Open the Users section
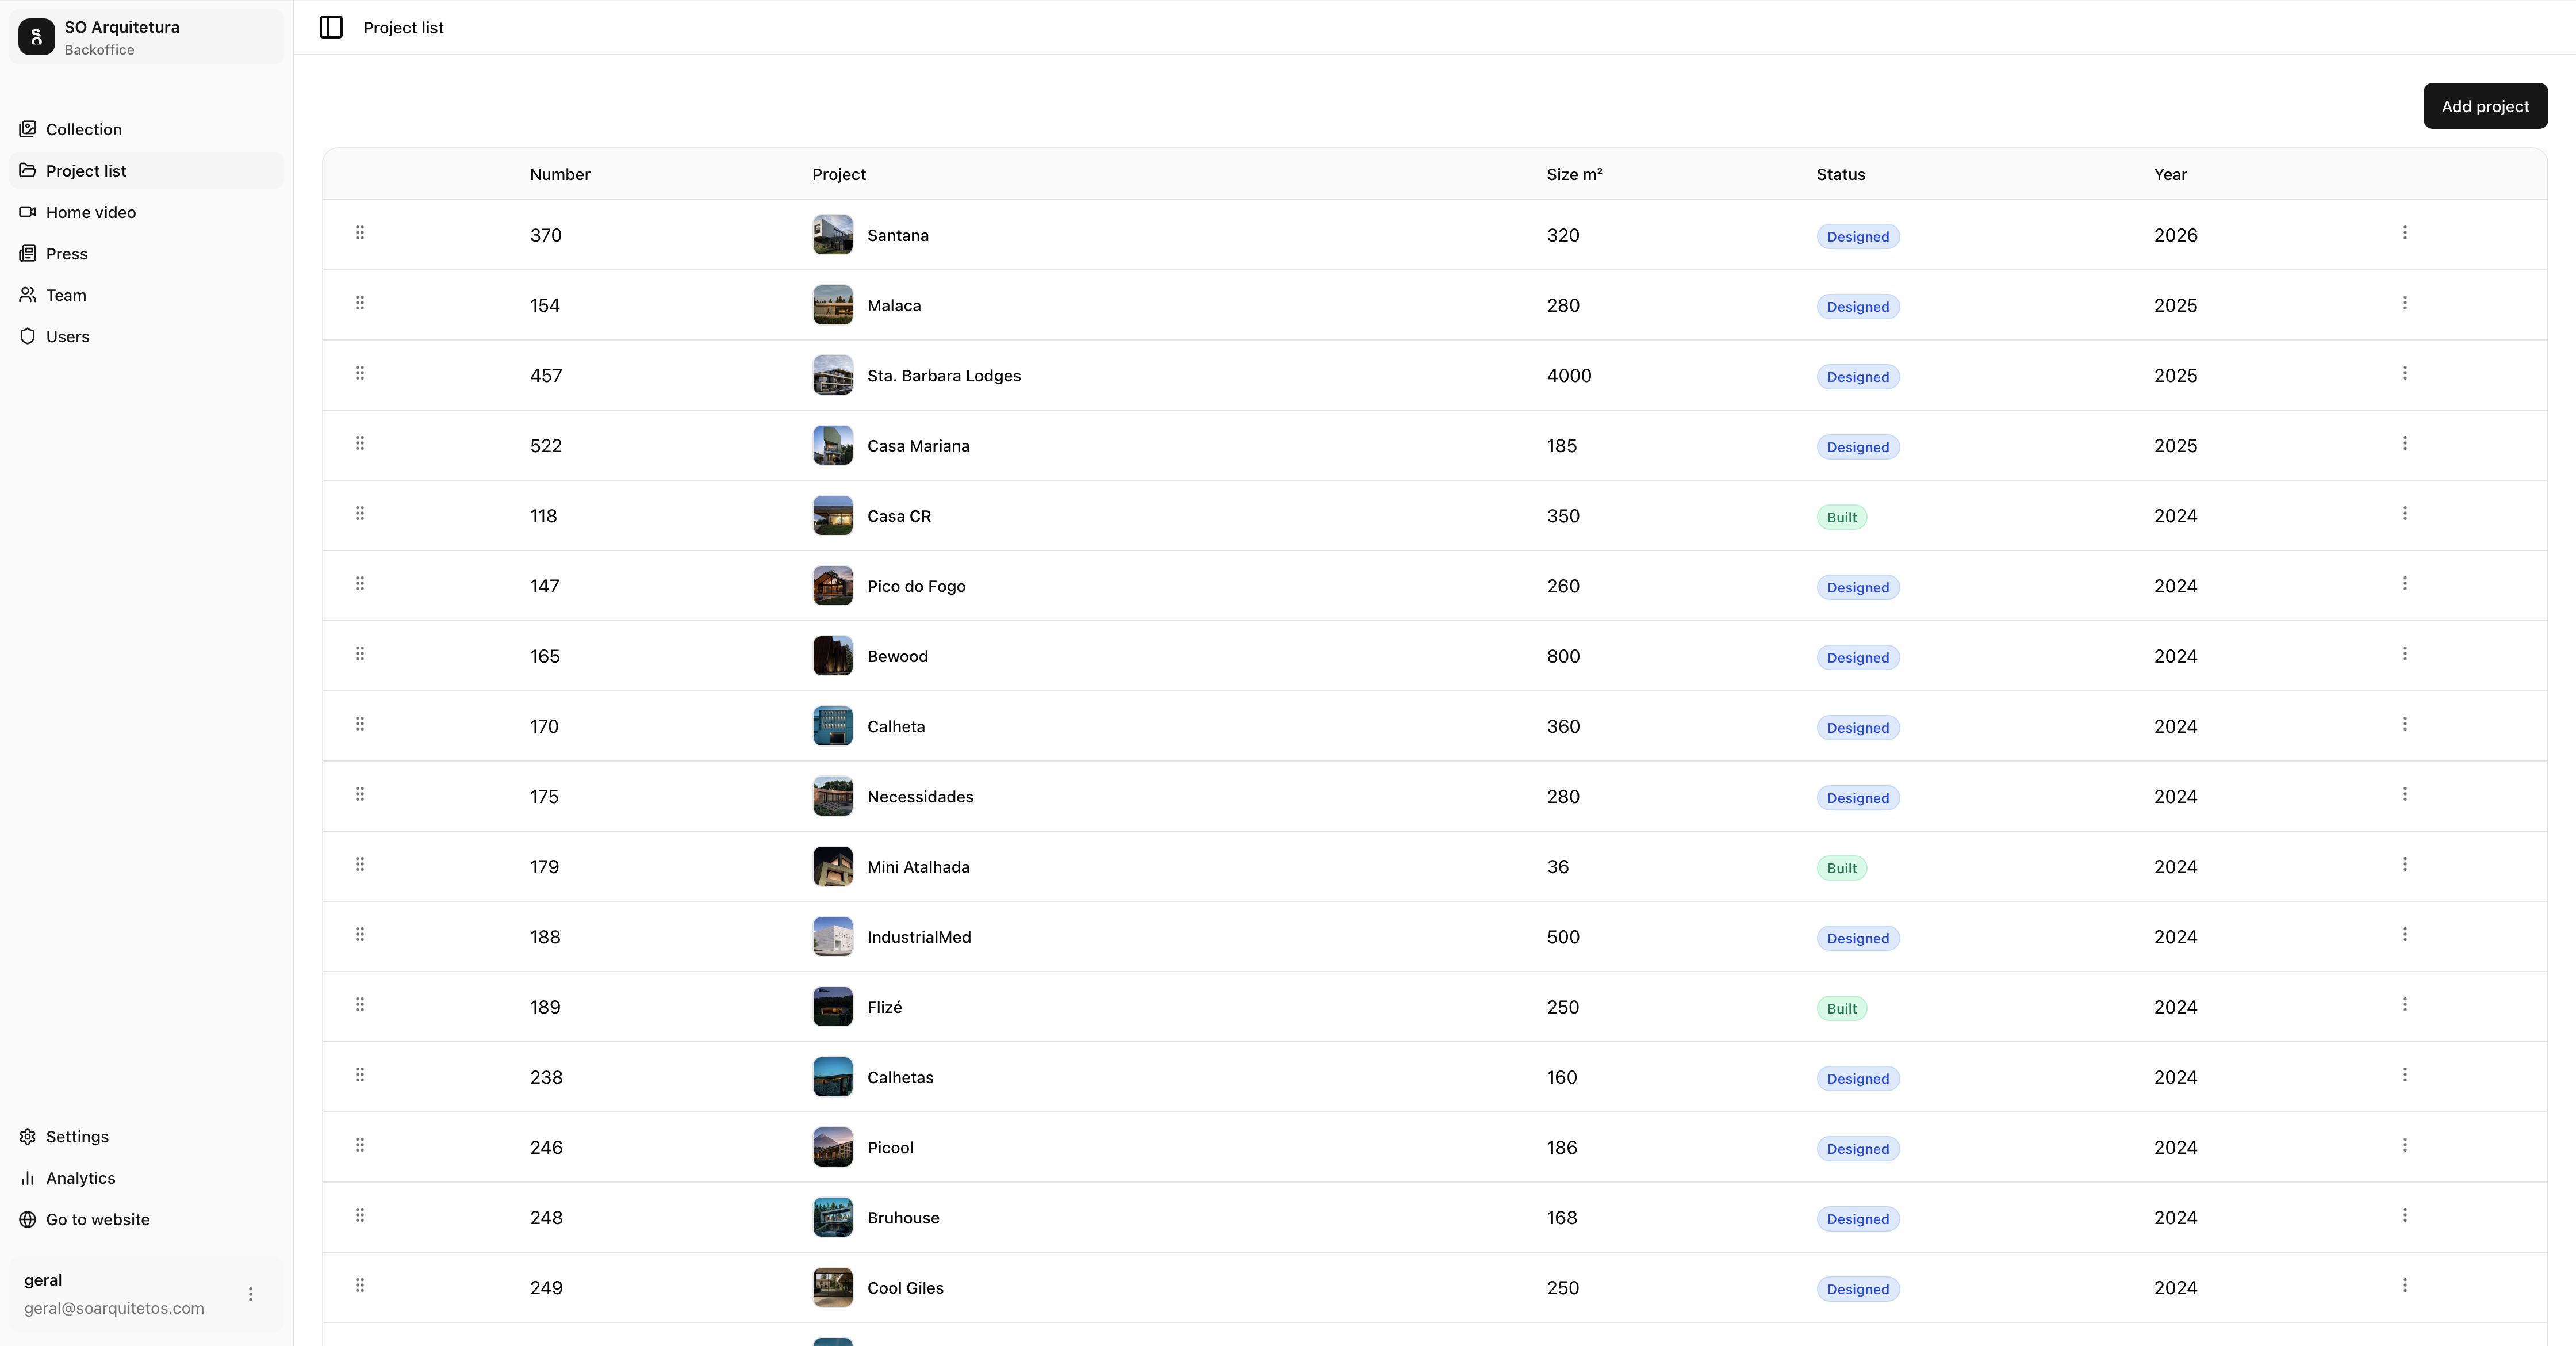The height and width of the screenshot is (1346, 2576). tap(147, 336)
